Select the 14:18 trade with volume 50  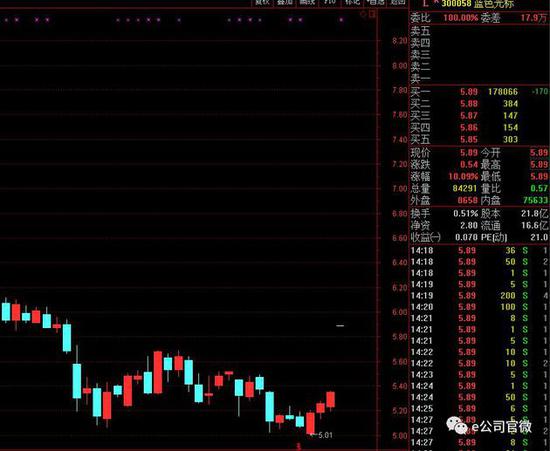pos(479,262)
